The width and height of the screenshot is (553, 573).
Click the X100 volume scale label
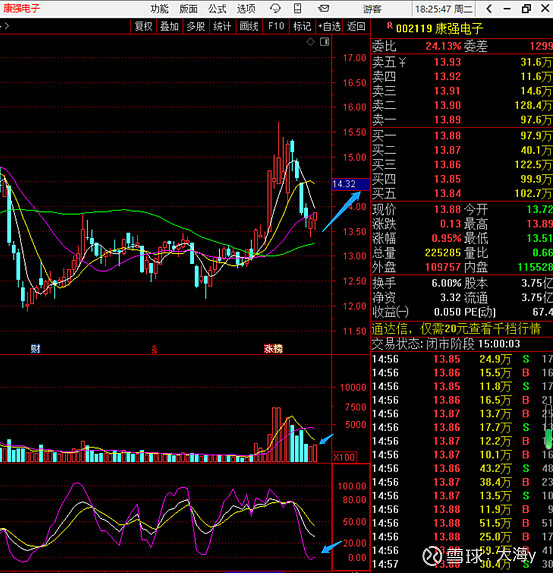point(344,458)
